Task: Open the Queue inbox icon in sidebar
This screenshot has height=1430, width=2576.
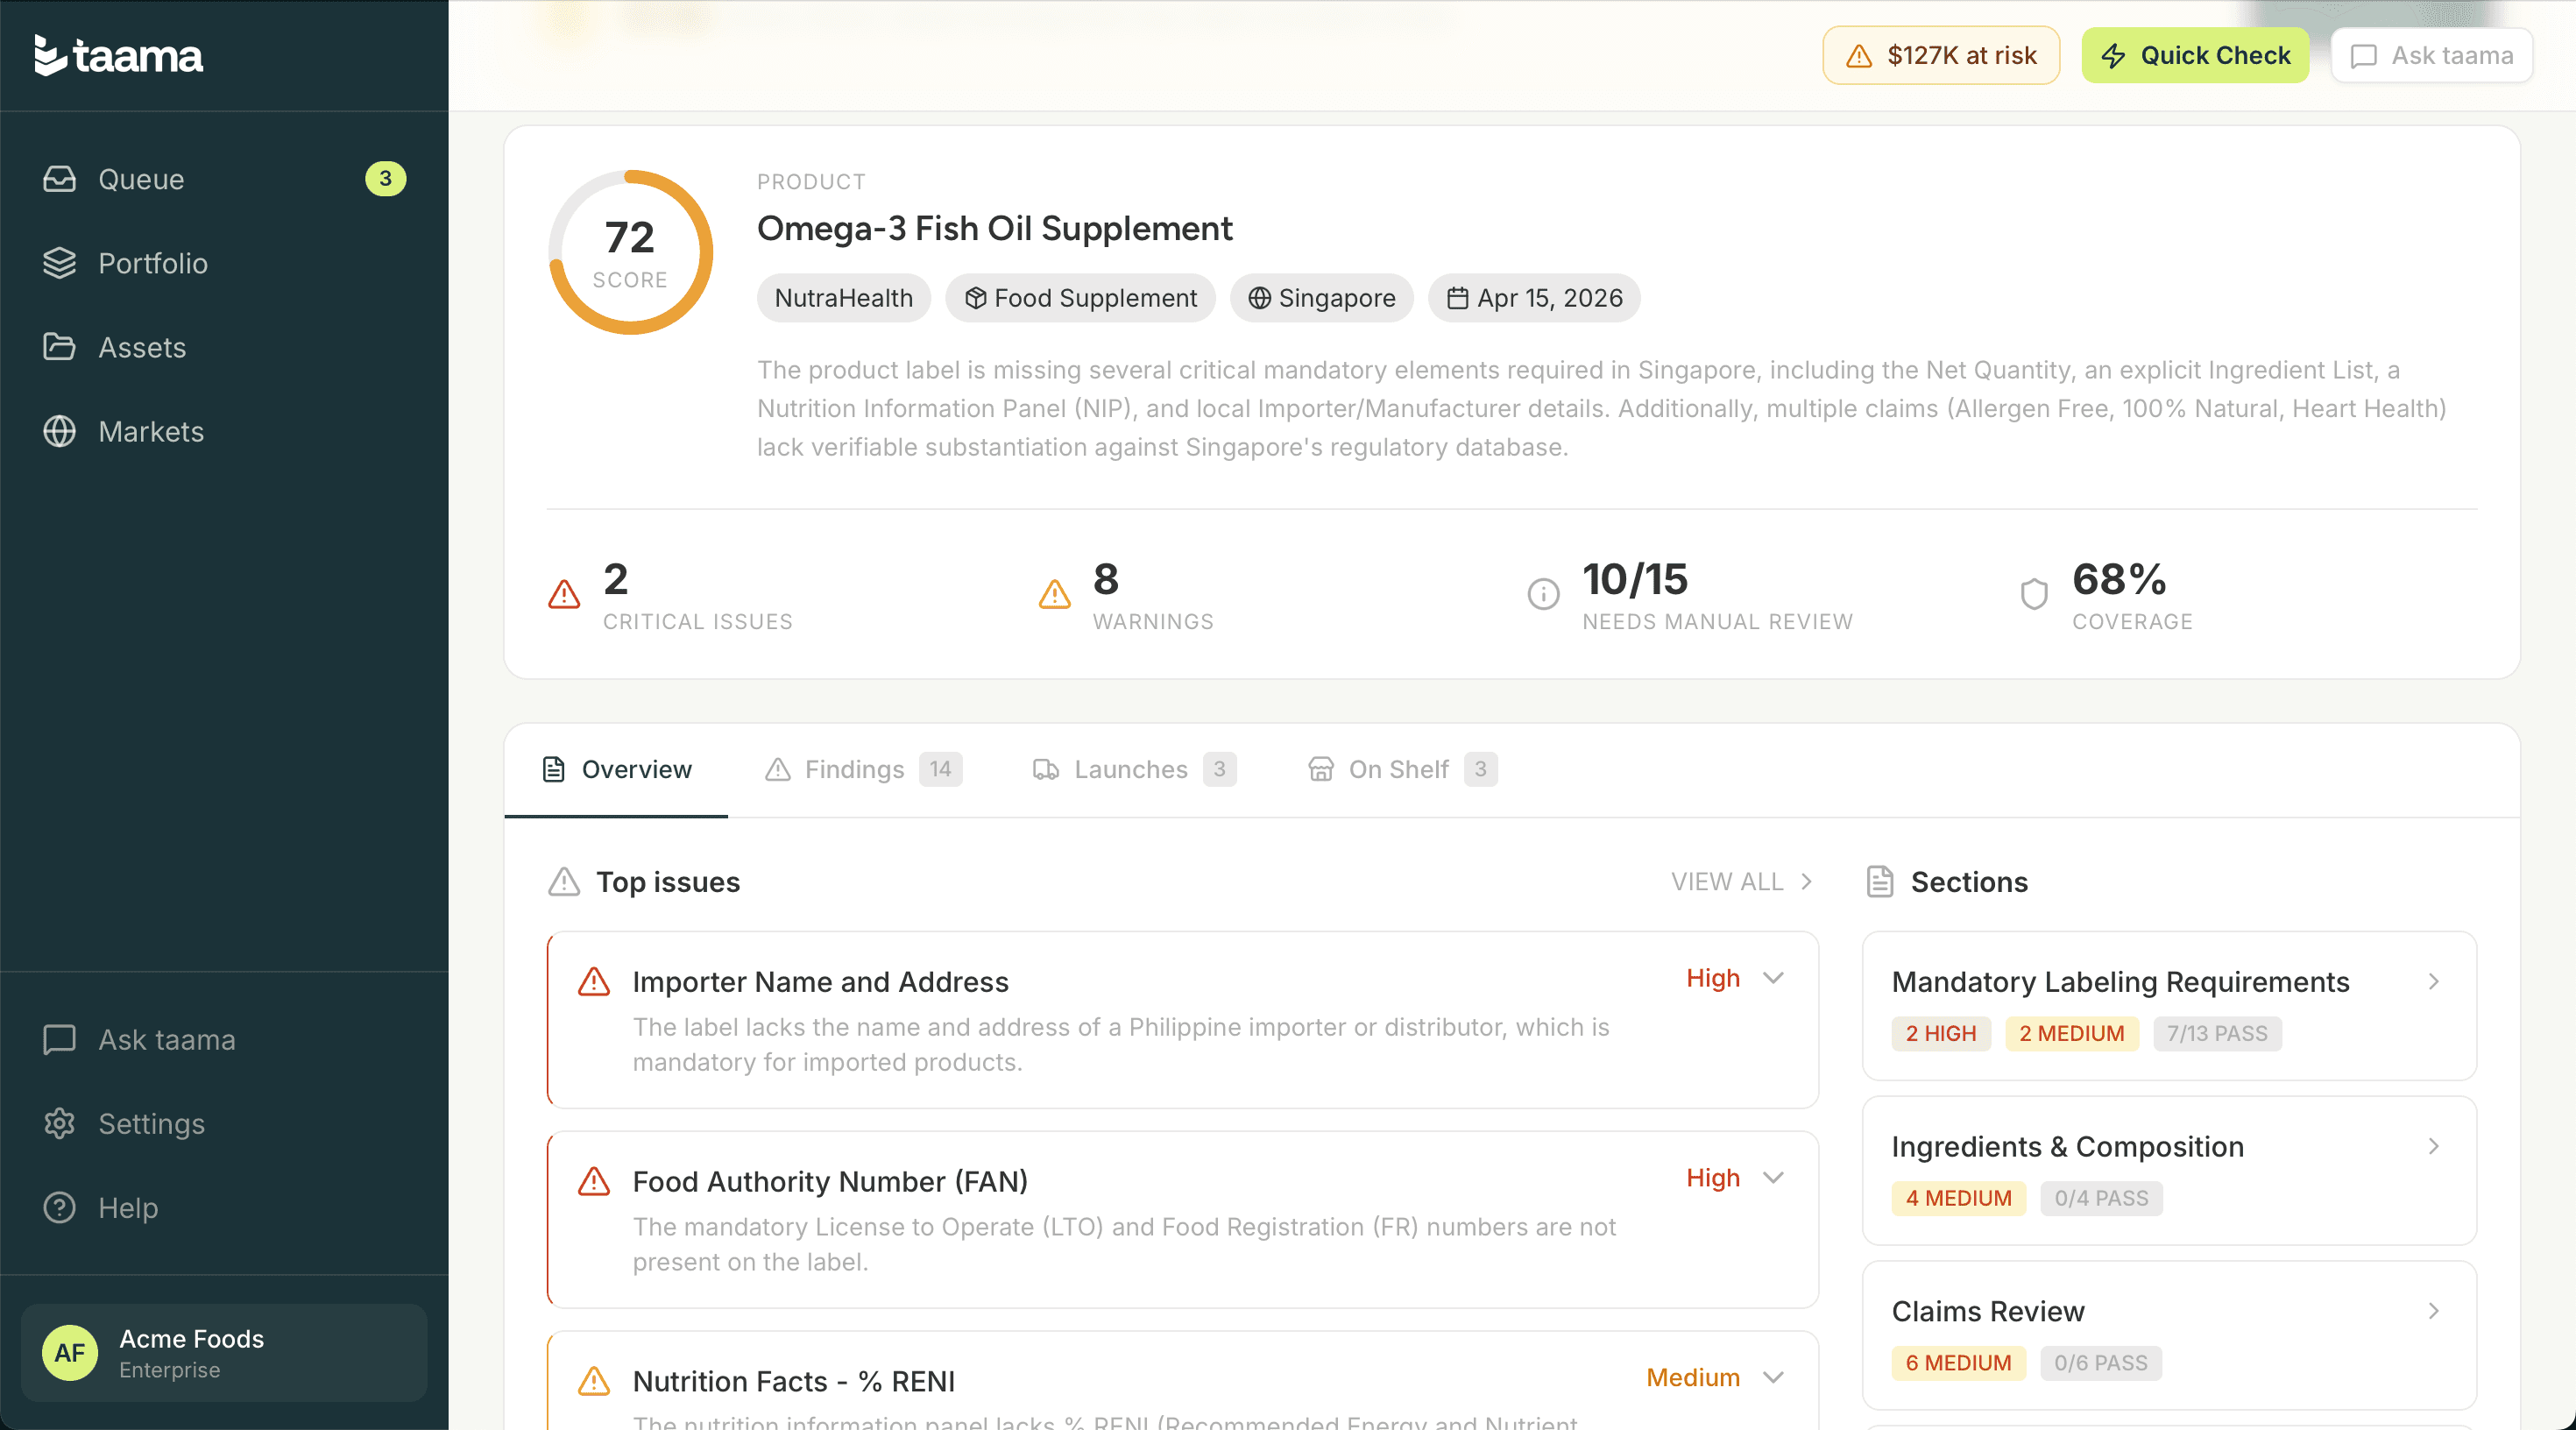Action: (59, 179)
